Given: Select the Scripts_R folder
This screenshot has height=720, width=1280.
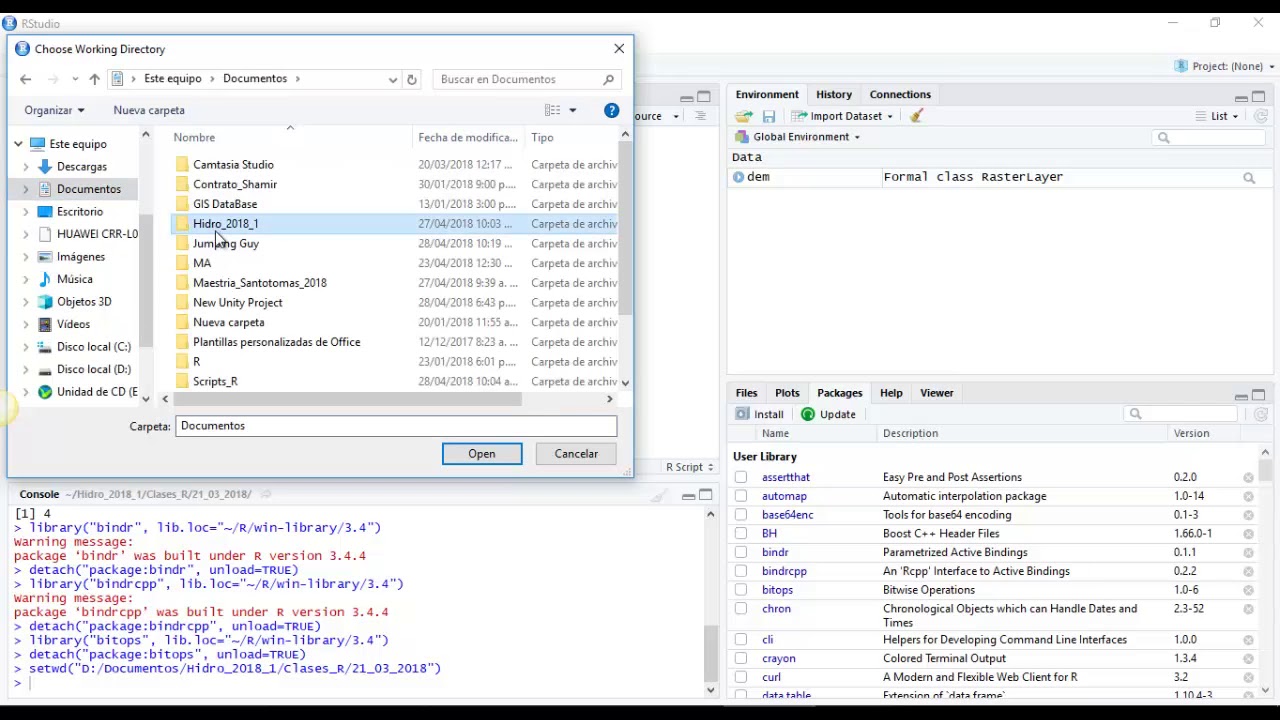Looking at the screenshot, I should click(x=215, y=382).
